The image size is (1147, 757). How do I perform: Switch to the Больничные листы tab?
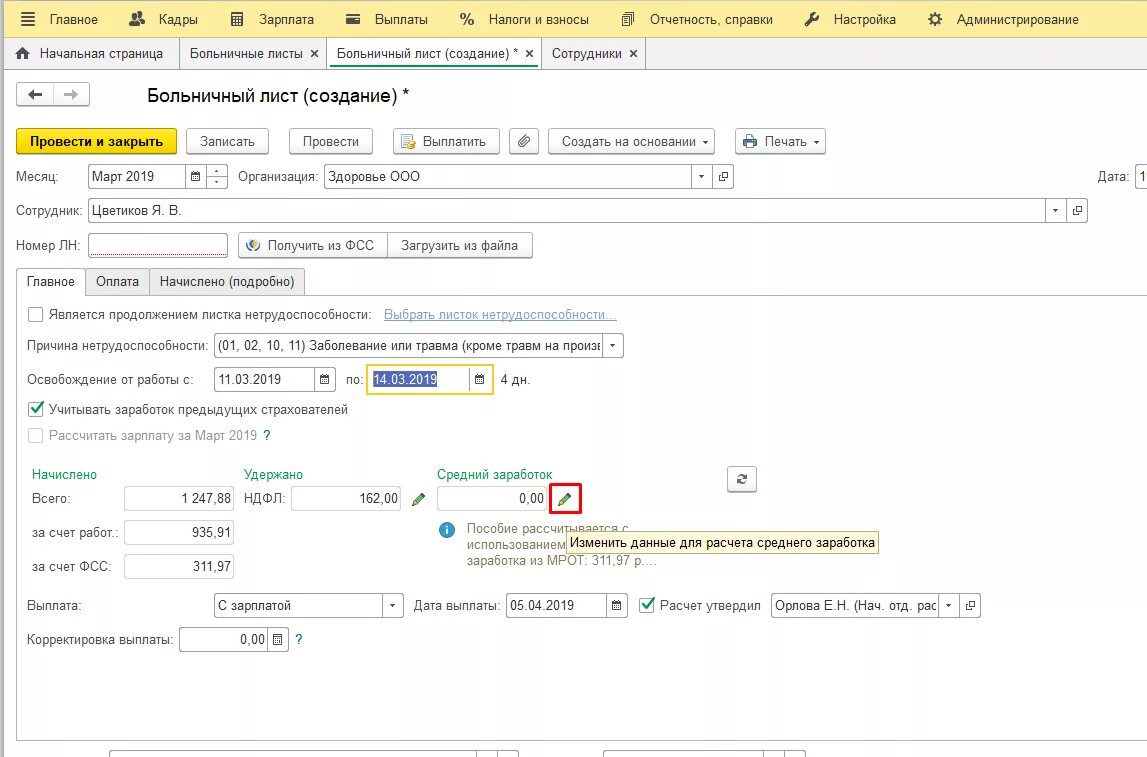coord(246,53)
